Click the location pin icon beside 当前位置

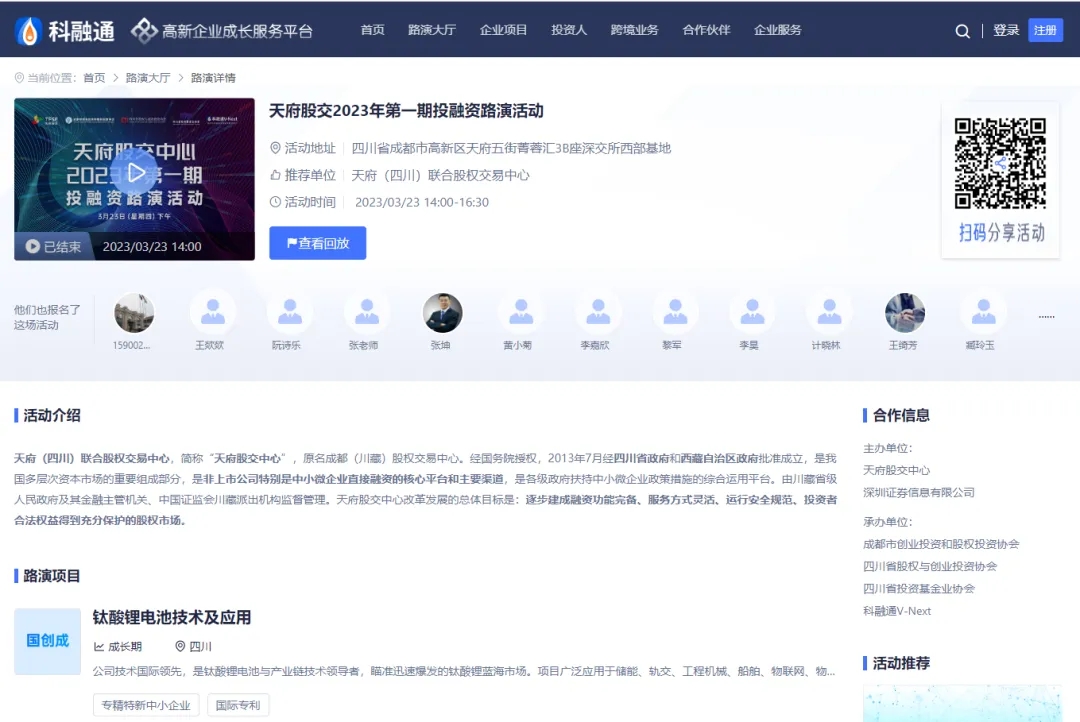19,78
